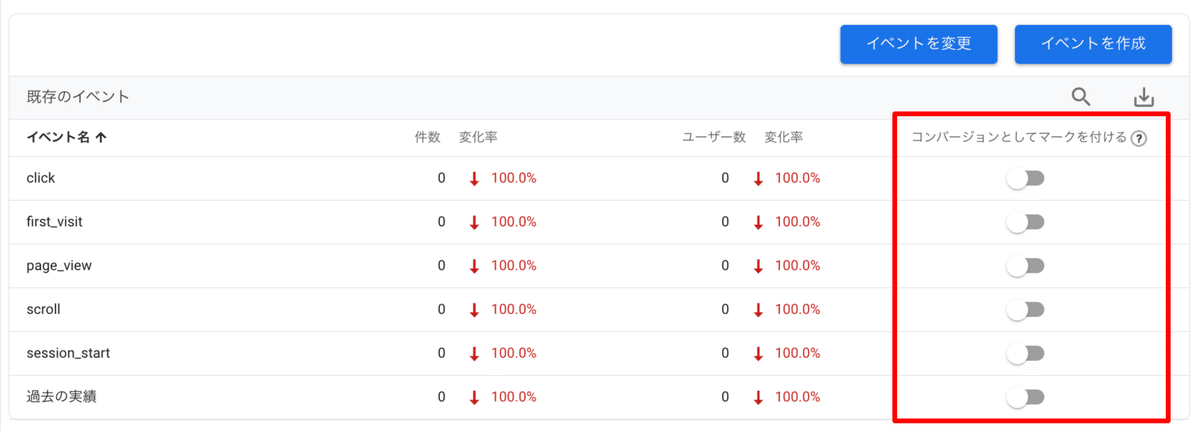Enable session_start conversion toggle
Screen dimensions: 1200x431
pyautogui.click(x=1025, y=353)
